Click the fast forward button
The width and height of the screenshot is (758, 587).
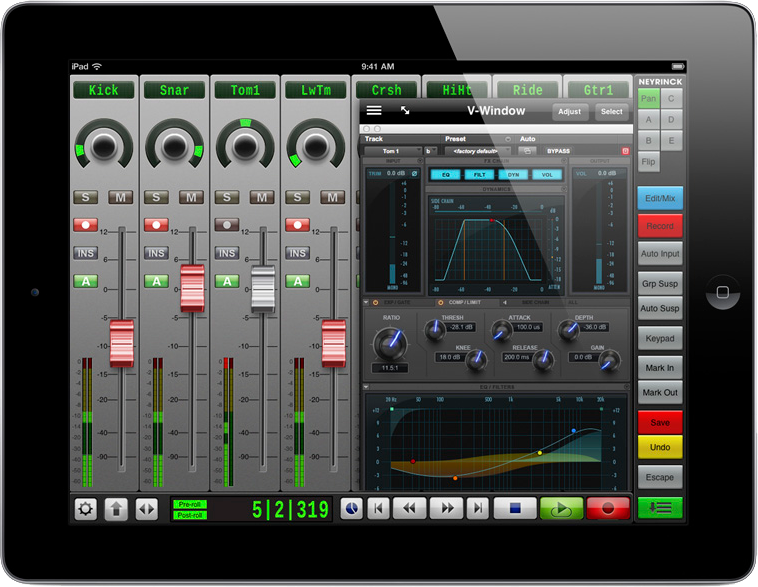coord(446,509)
